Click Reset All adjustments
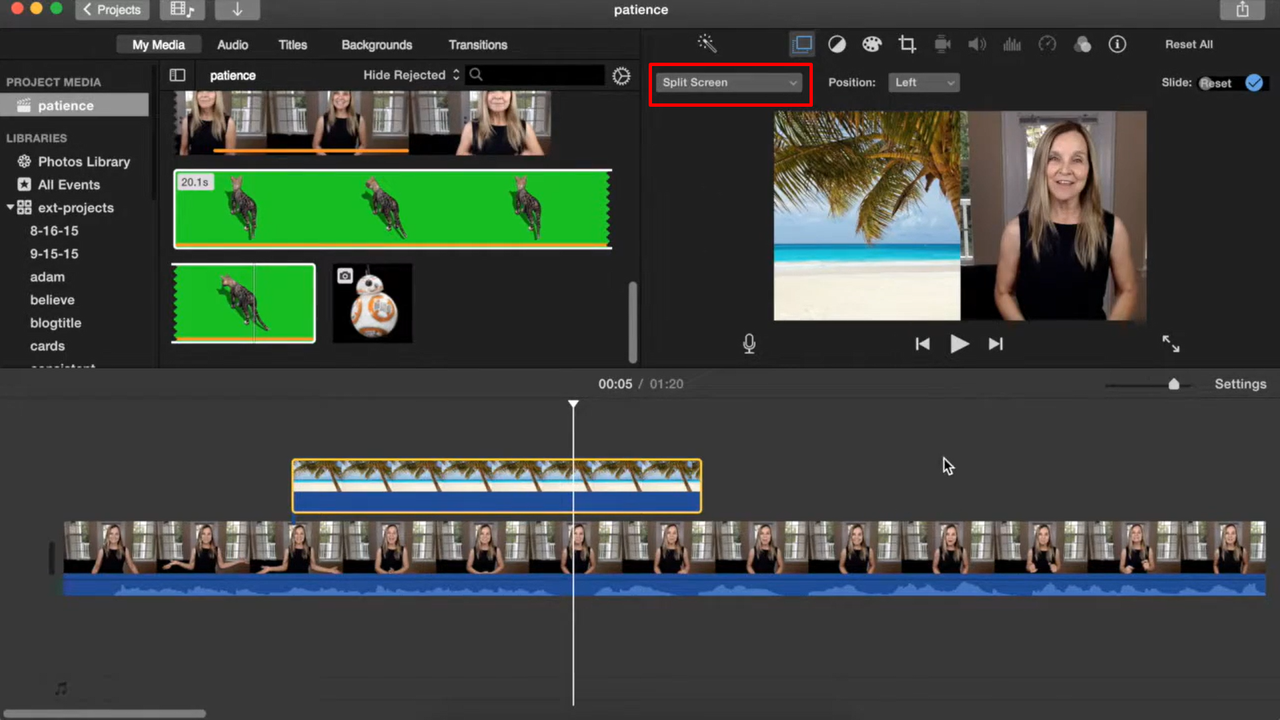This screenshot has width=1280, height=720. [x=1189, y=45]
